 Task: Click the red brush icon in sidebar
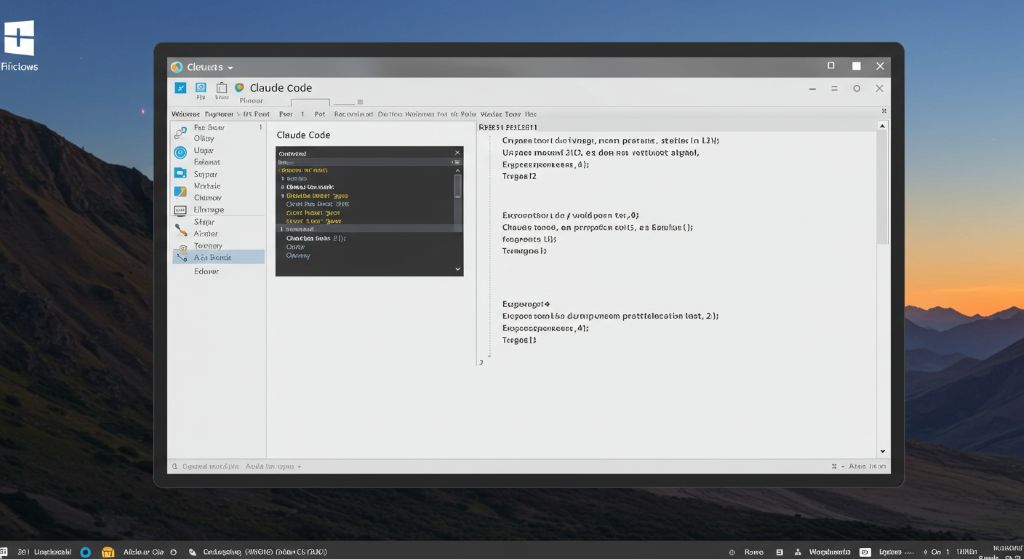181,229
